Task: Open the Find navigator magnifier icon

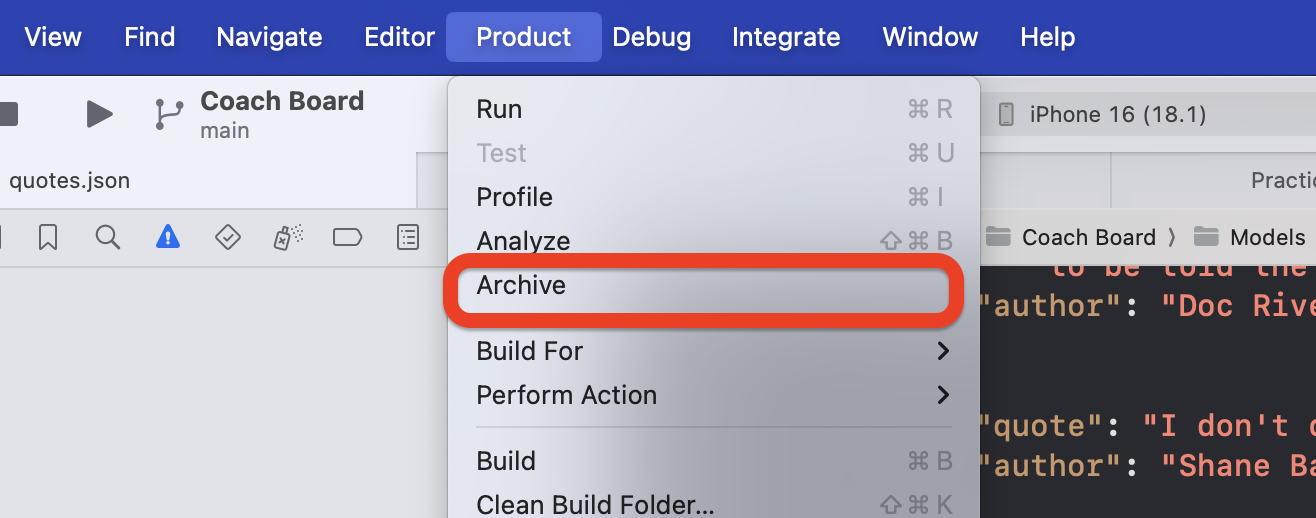Action: 108,237
